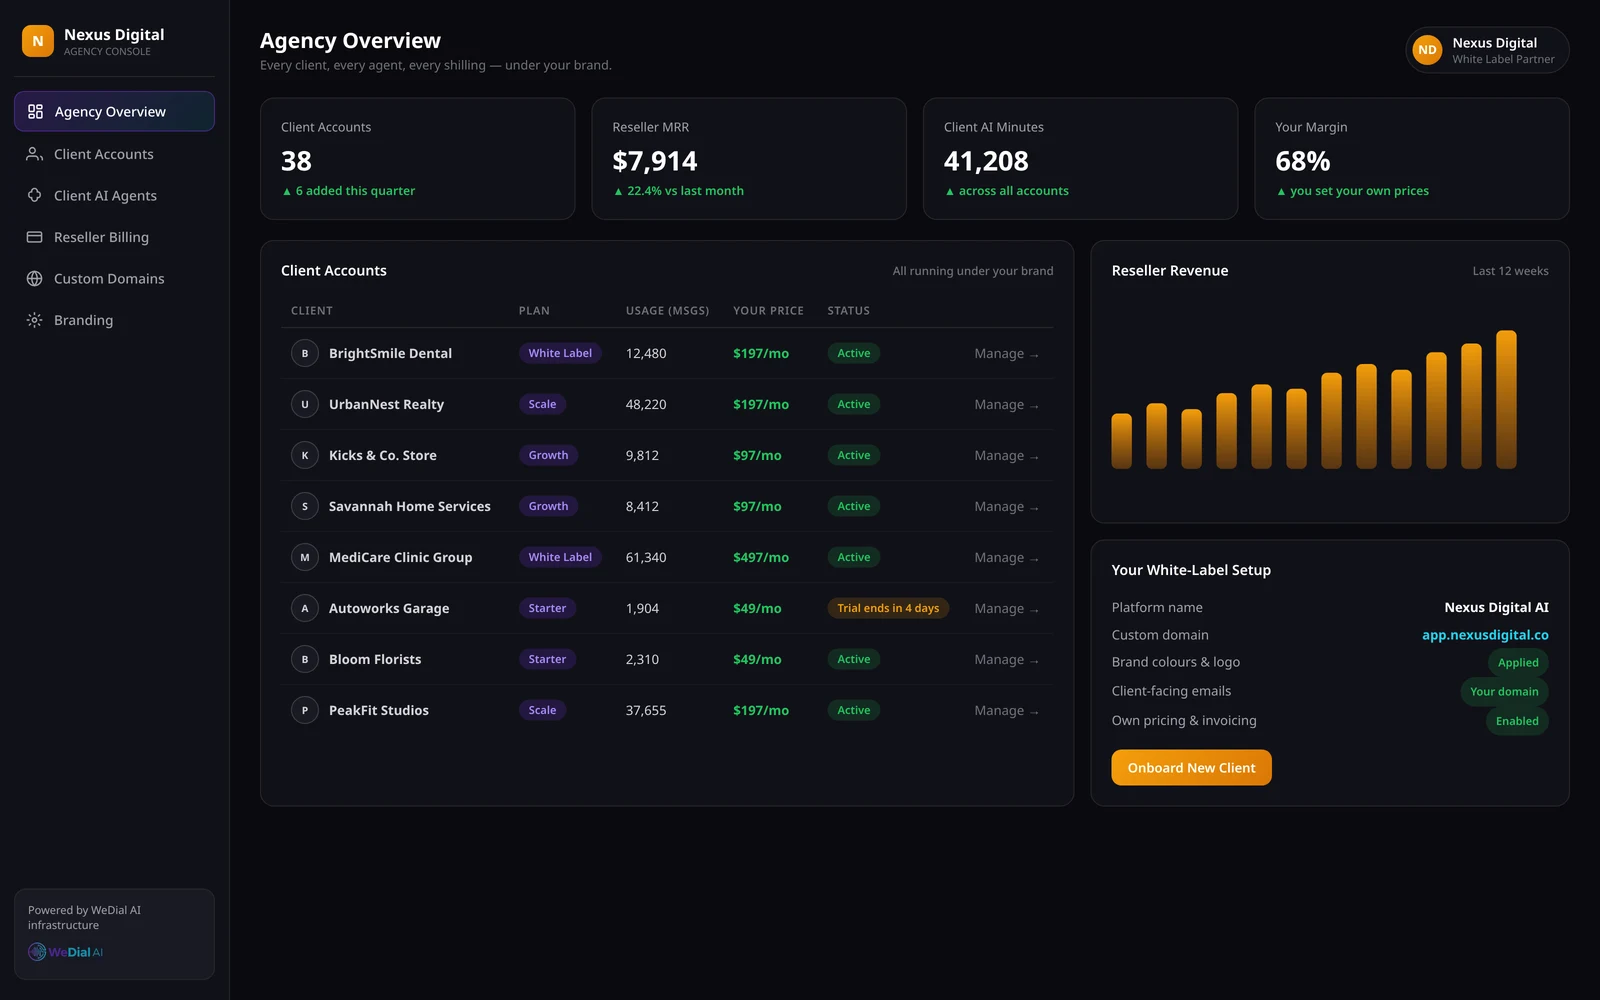1600x1000 pixels.
Task: Click Savannah Home Services' S avatar
Action: click(305, 506)
